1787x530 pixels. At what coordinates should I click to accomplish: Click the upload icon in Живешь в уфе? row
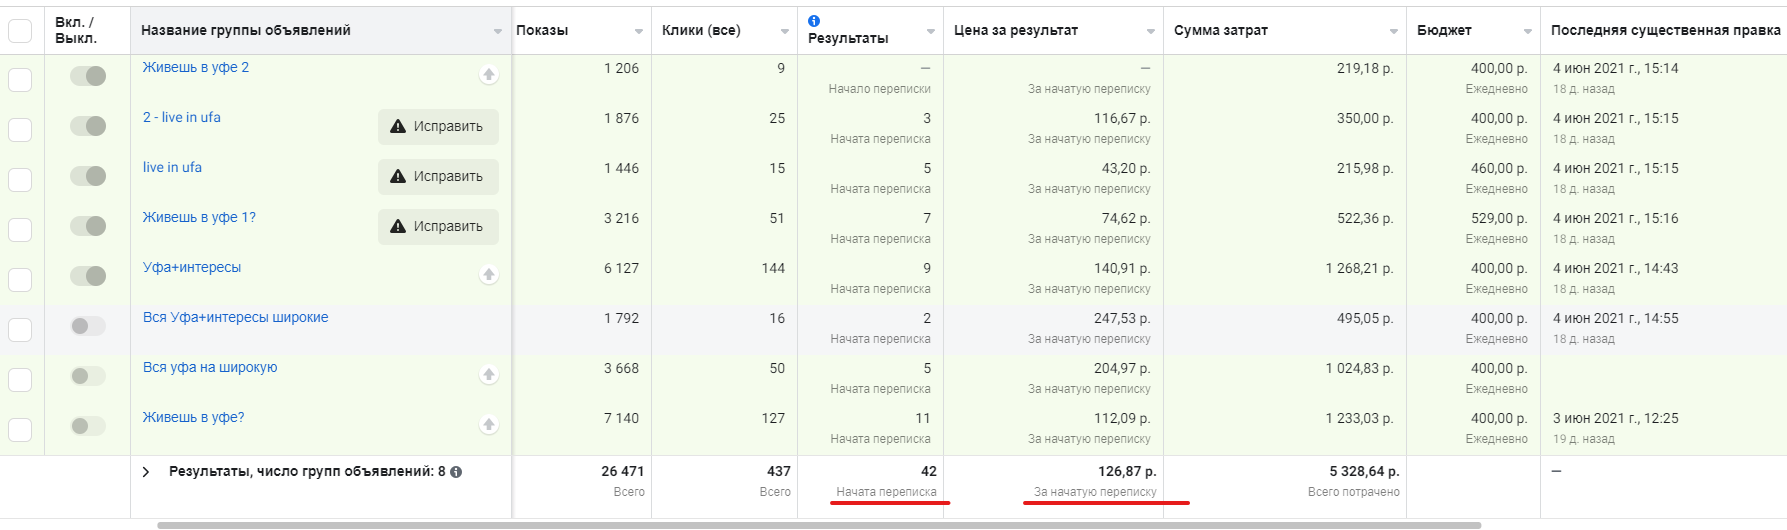(x=489, y=425)
